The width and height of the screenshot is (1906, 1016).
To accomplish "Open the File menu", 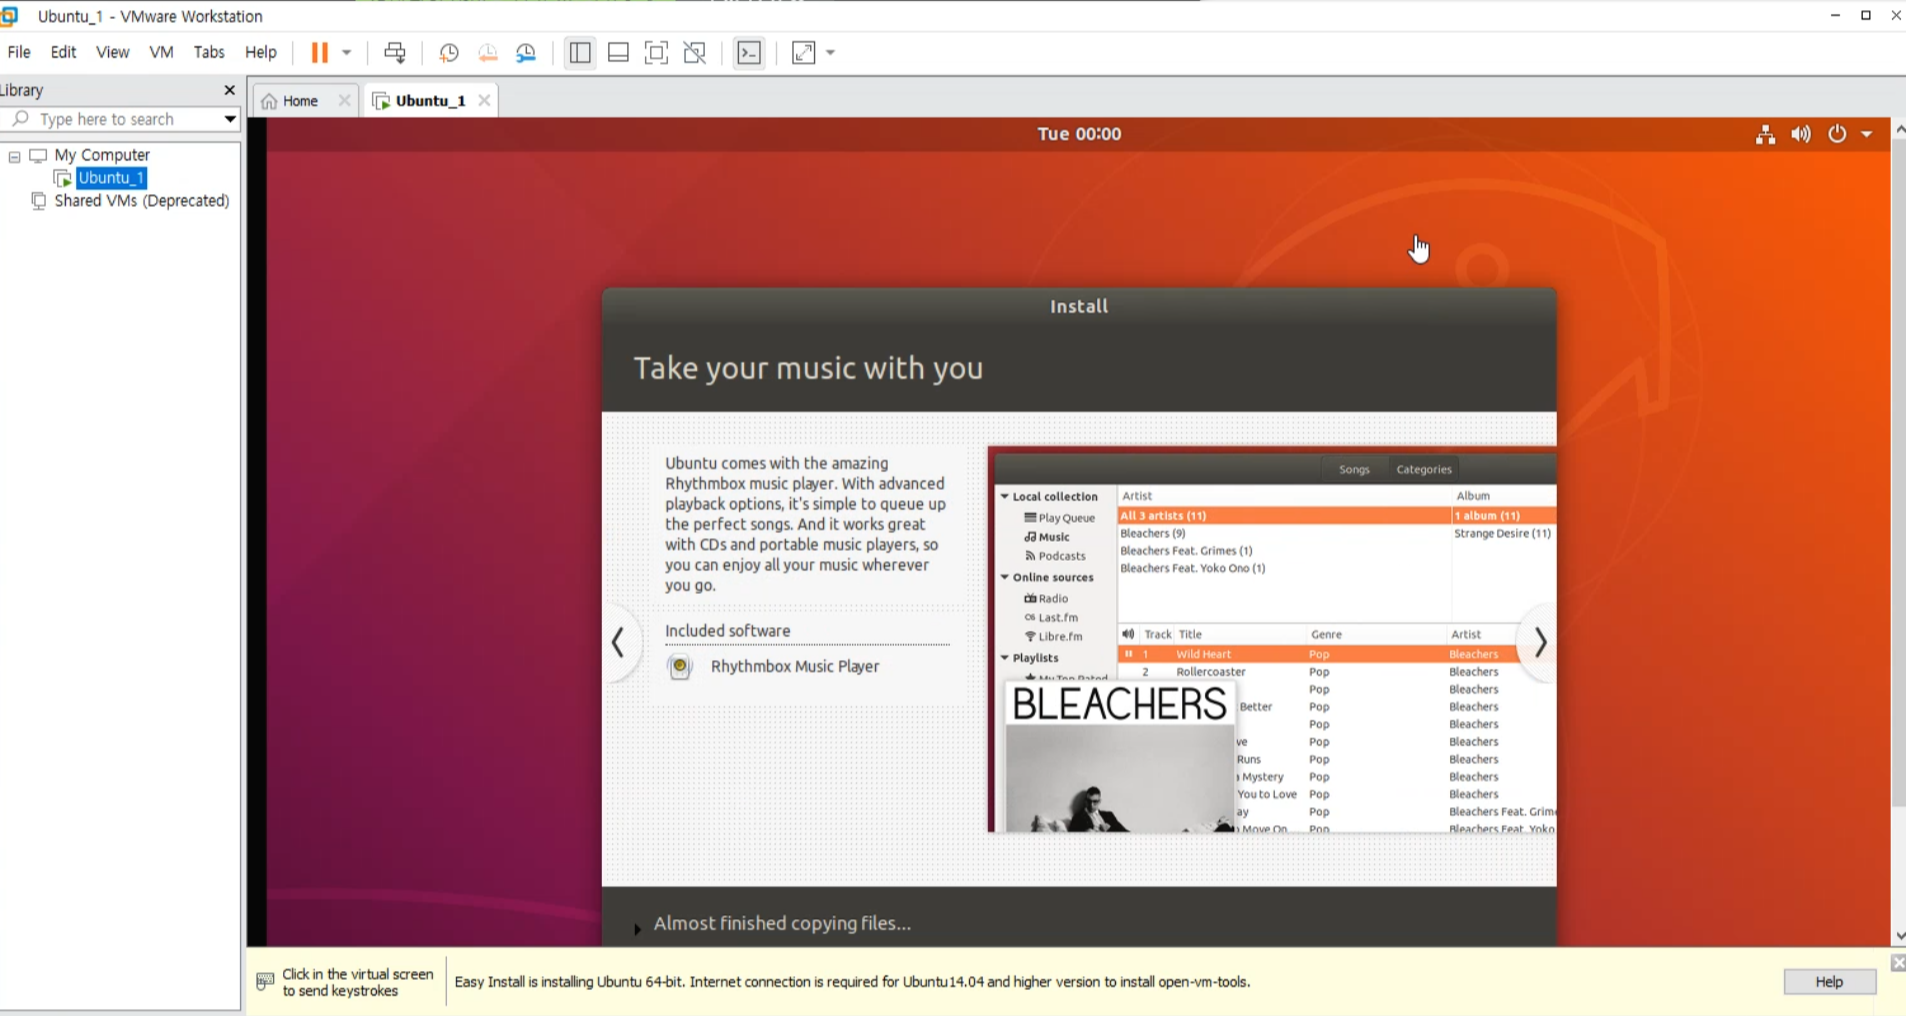I will tap(19, 52).
